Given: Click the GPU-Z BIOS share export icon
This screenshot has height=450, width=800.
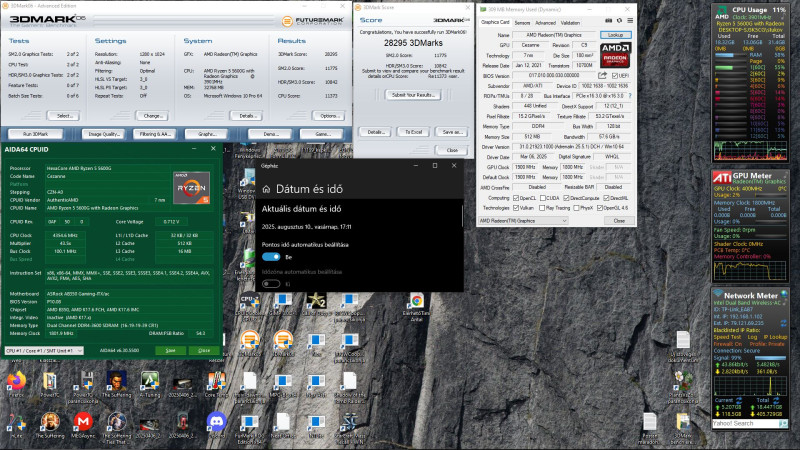Looking at the screenshot, I should [603, 76].
